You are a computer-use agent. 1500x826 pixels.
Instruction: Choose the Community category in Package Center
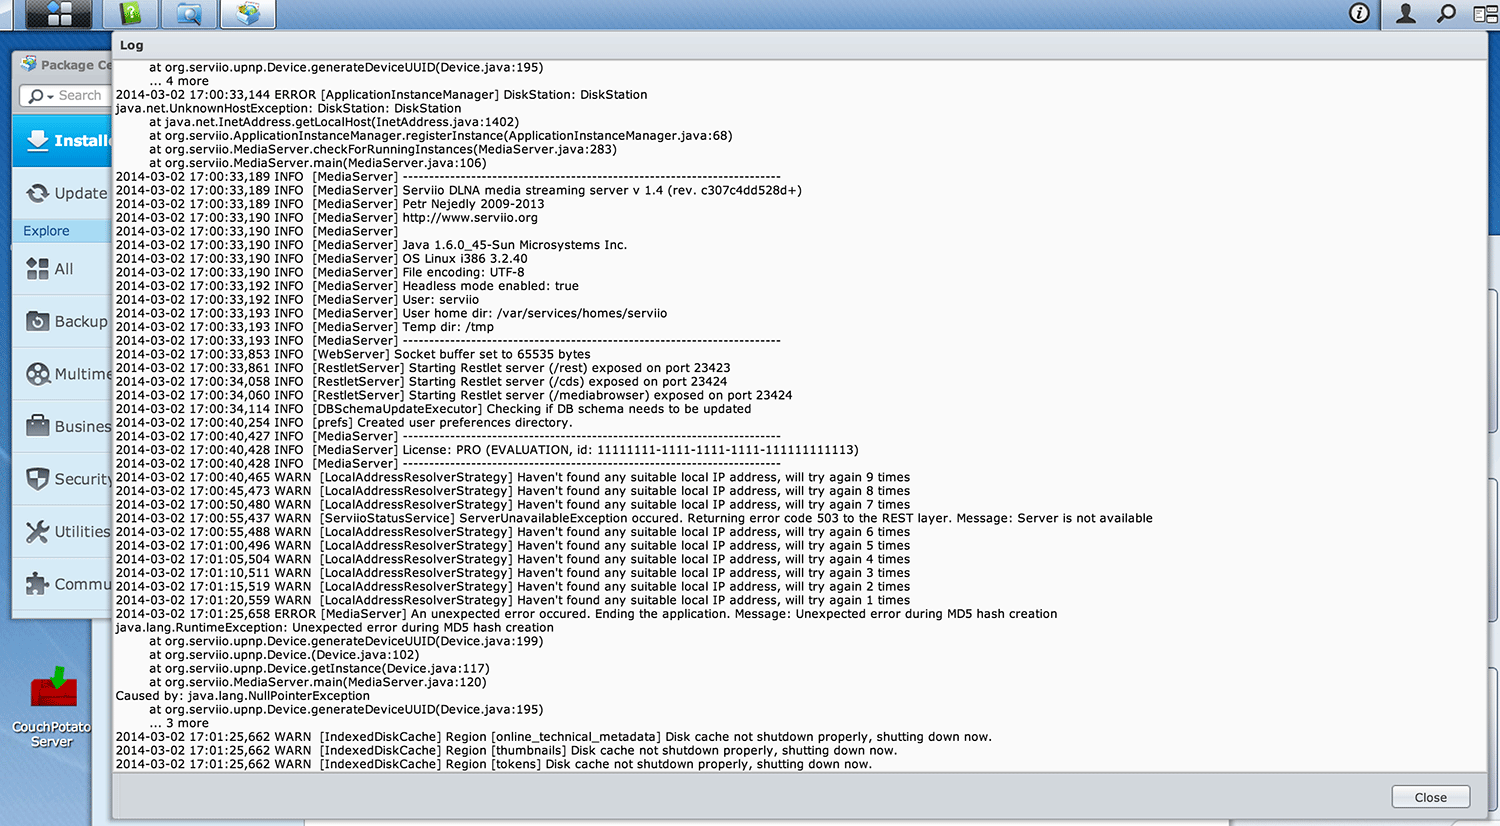click(62, 584)
